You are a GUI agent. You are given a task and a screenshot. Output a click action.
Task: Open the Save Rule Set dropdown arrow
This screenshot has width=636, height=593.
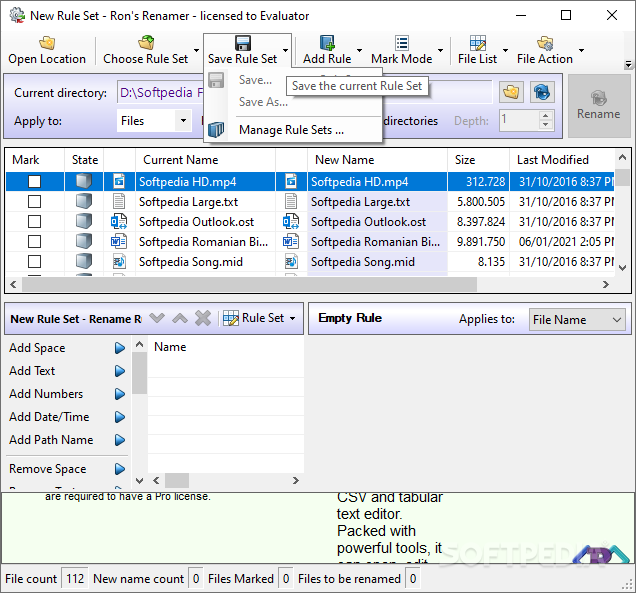coord(286,50)
